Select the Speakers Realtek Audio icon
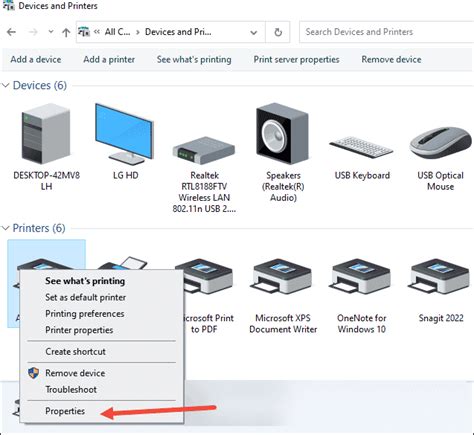The width and height of the screenshot is (474, 435). tap(282, 133)
